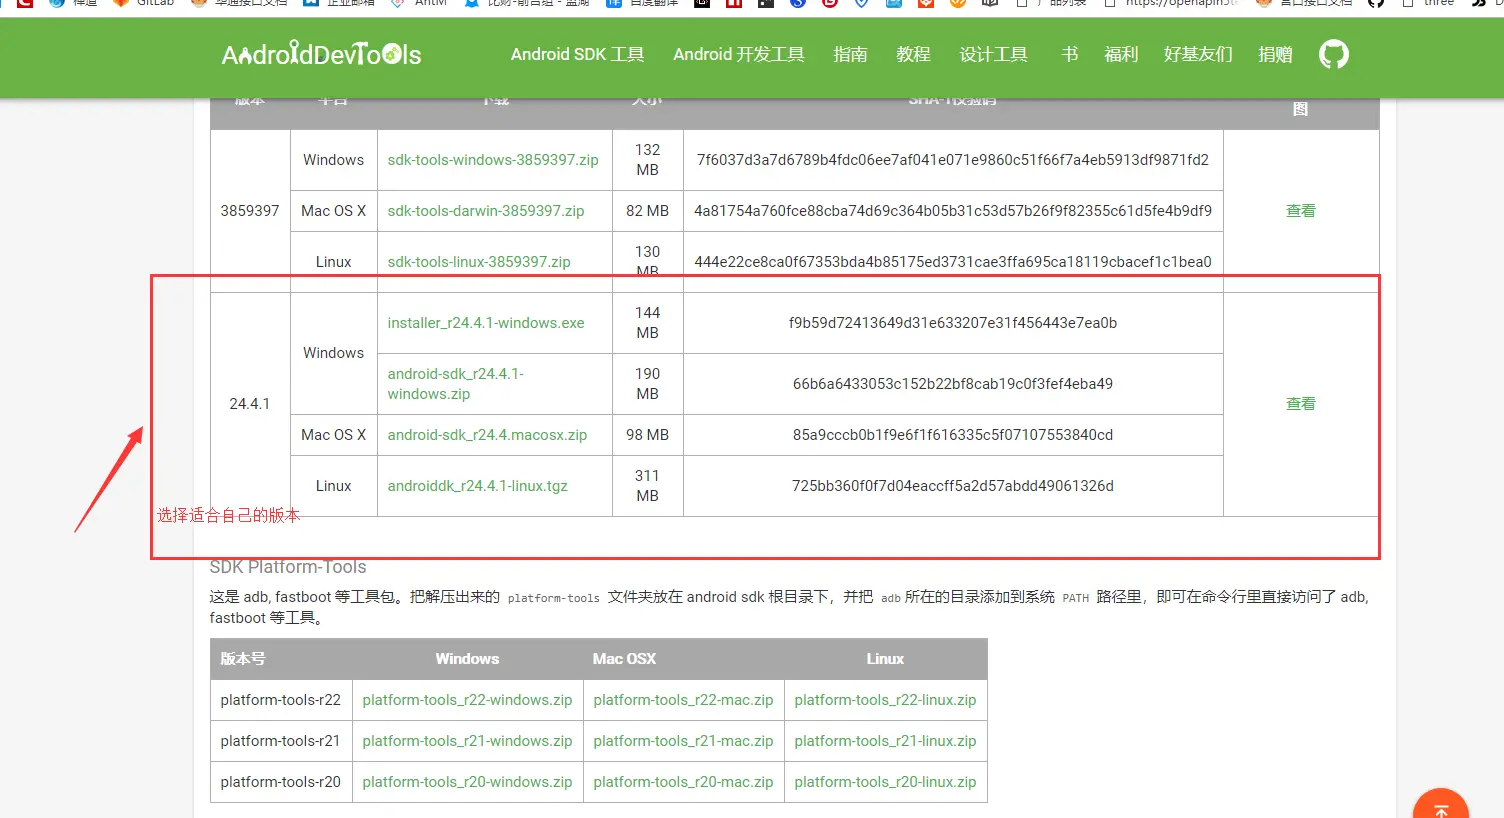Click Mac OS X cell for 3859397

tap(334, 211)
